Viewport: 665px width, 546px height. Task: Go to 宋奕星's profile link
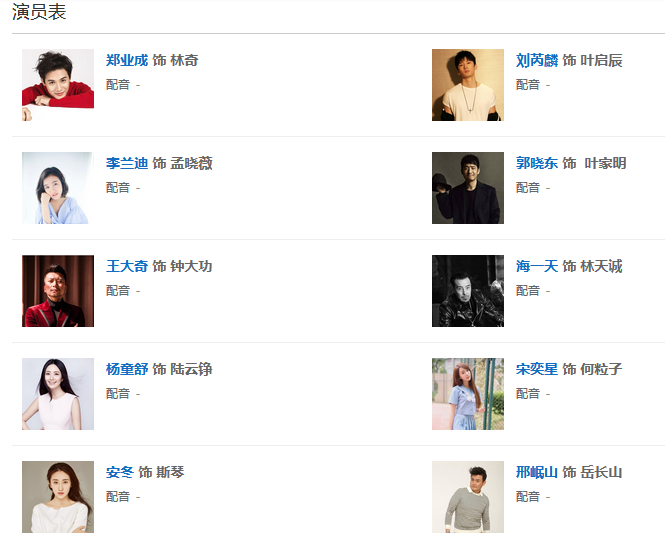click(537, 370)
